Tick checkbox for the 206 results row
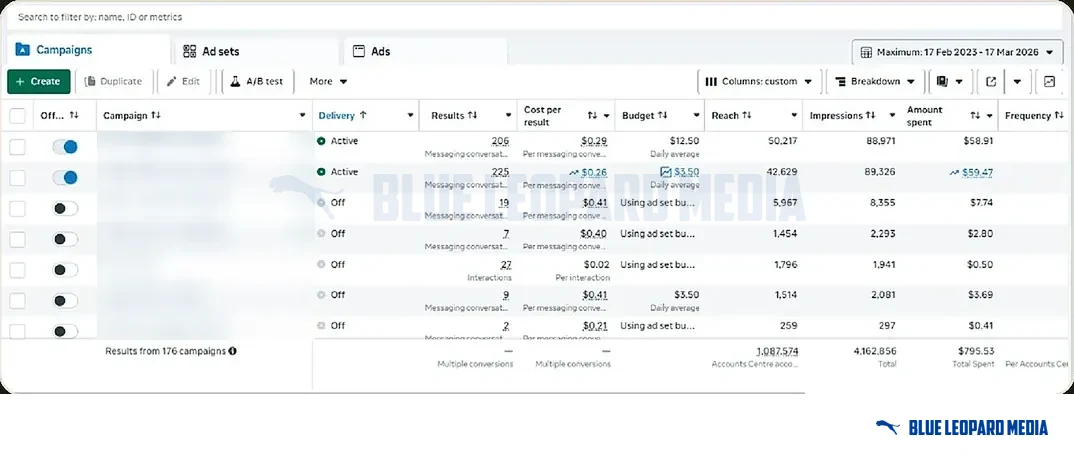Viewport: 1074px width, 461px height. pyautogui.click(x=17, y=147)
